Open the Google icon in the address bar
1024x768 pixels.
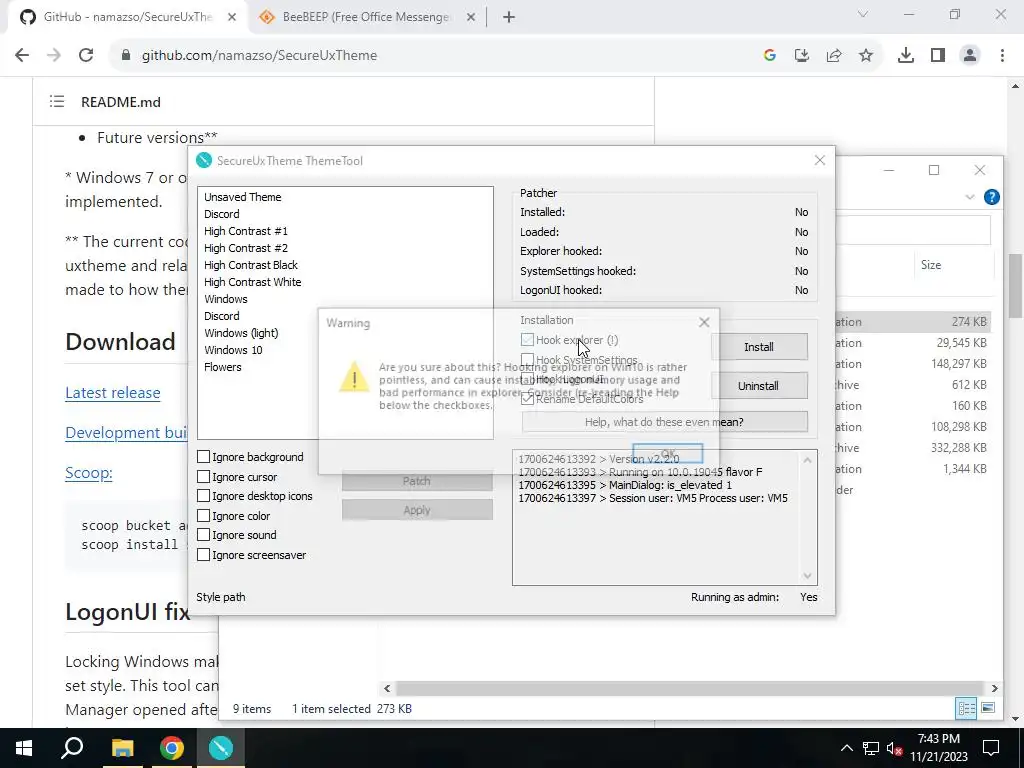(x=769, y=56)
